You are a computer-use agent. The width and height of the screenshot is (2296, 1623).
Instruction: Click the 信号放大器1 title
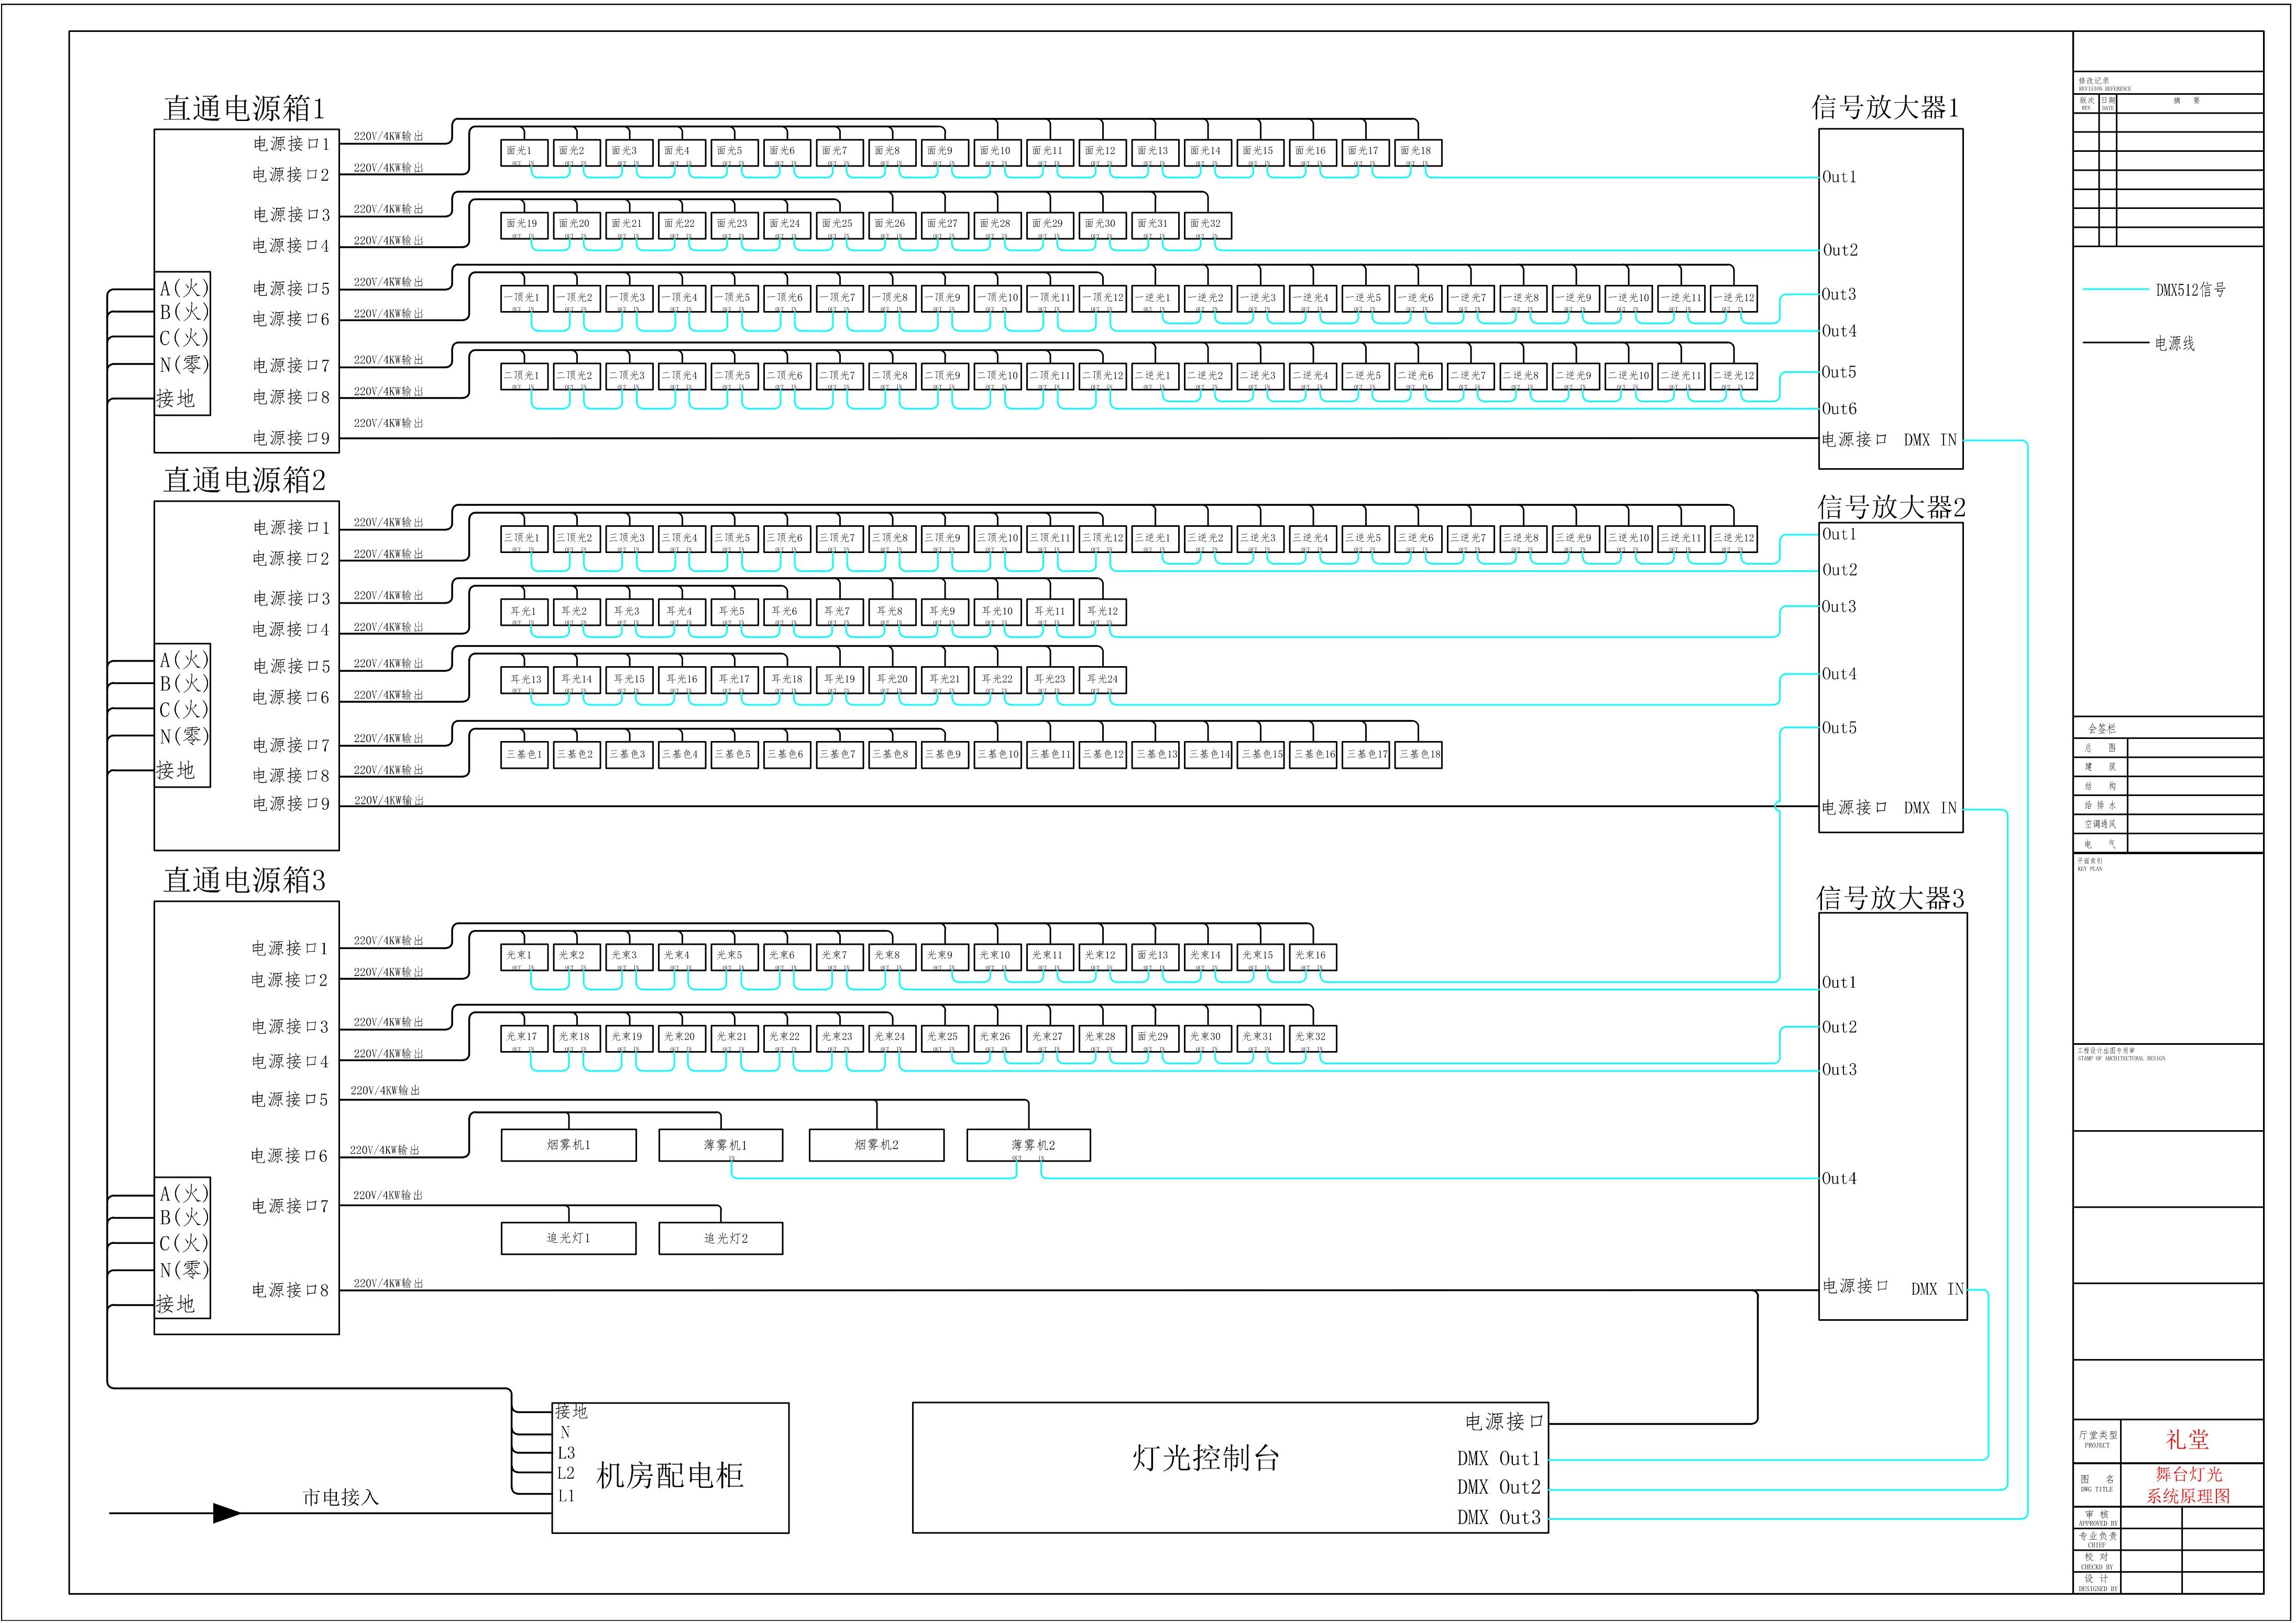1885,108
